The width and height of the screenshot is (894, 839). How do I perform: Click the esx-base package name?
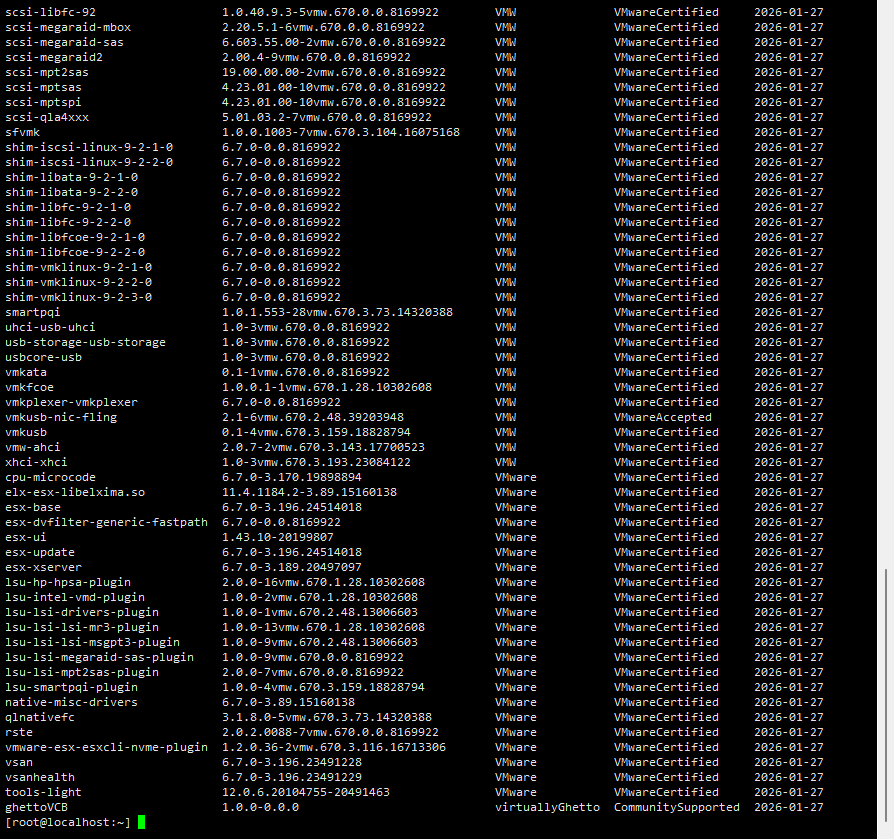33,507
